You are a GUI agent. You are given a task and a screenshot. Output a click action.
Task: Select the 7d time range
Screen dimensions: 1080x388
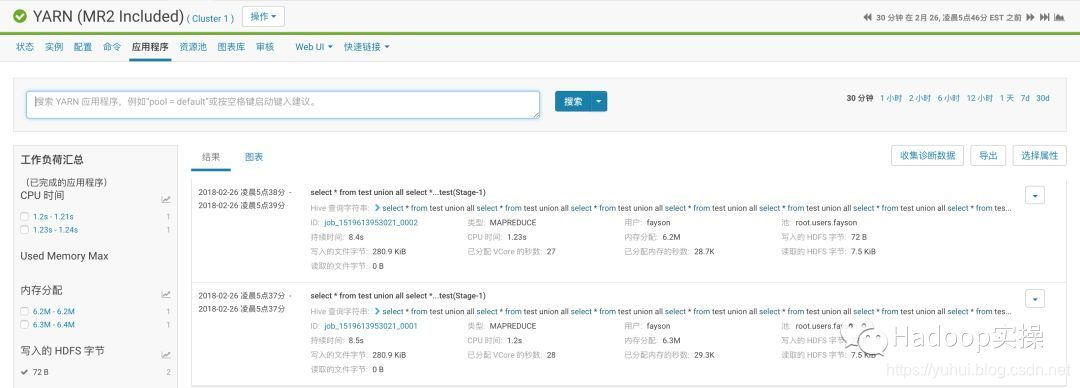pyautogui.click(x=1025, y=99)
